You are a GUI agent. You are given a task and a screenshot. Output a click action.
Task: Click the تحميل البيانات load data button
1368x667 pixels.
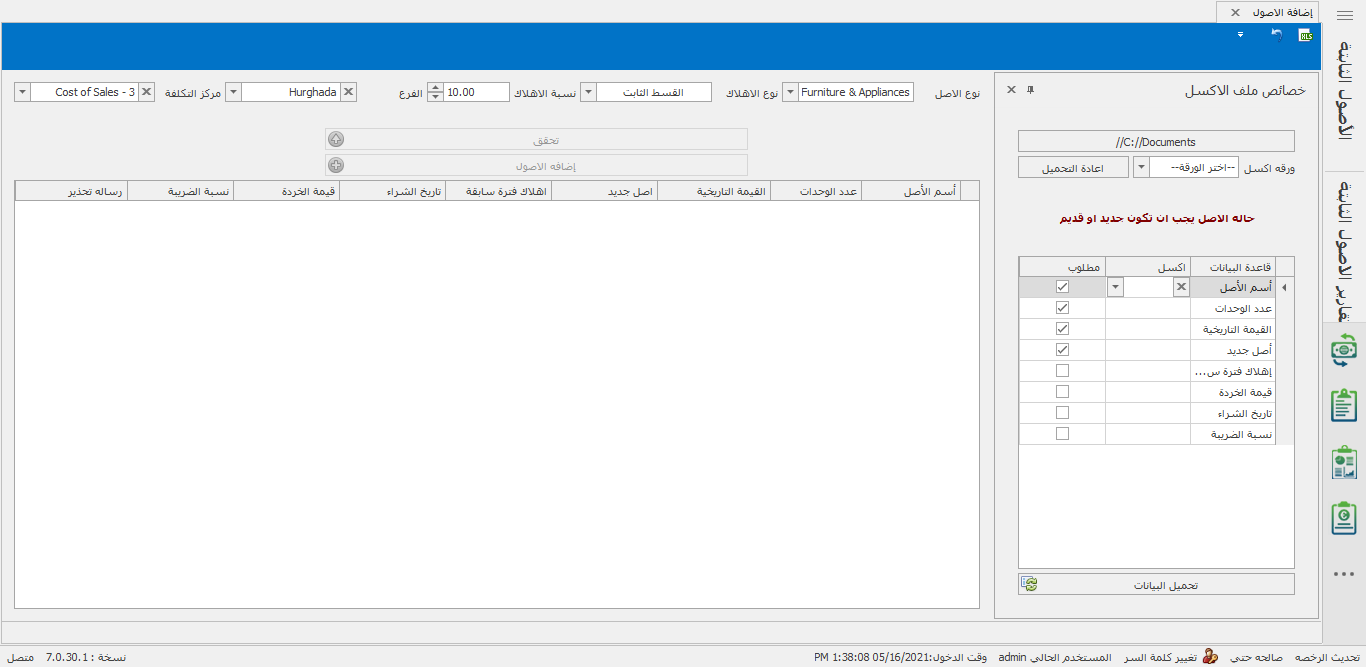tap(1156, 585)
